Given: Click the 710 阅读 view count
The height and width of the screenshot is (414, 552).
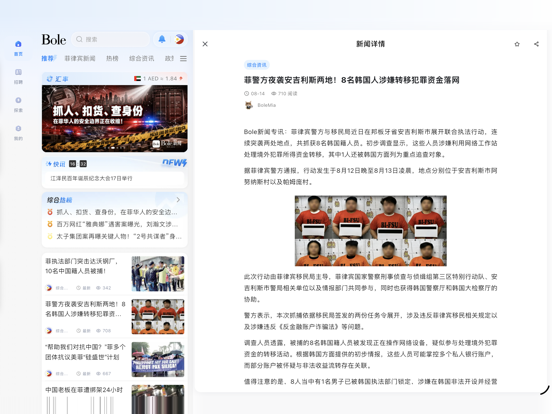Looking at the screenshot, I should point(284,94).
